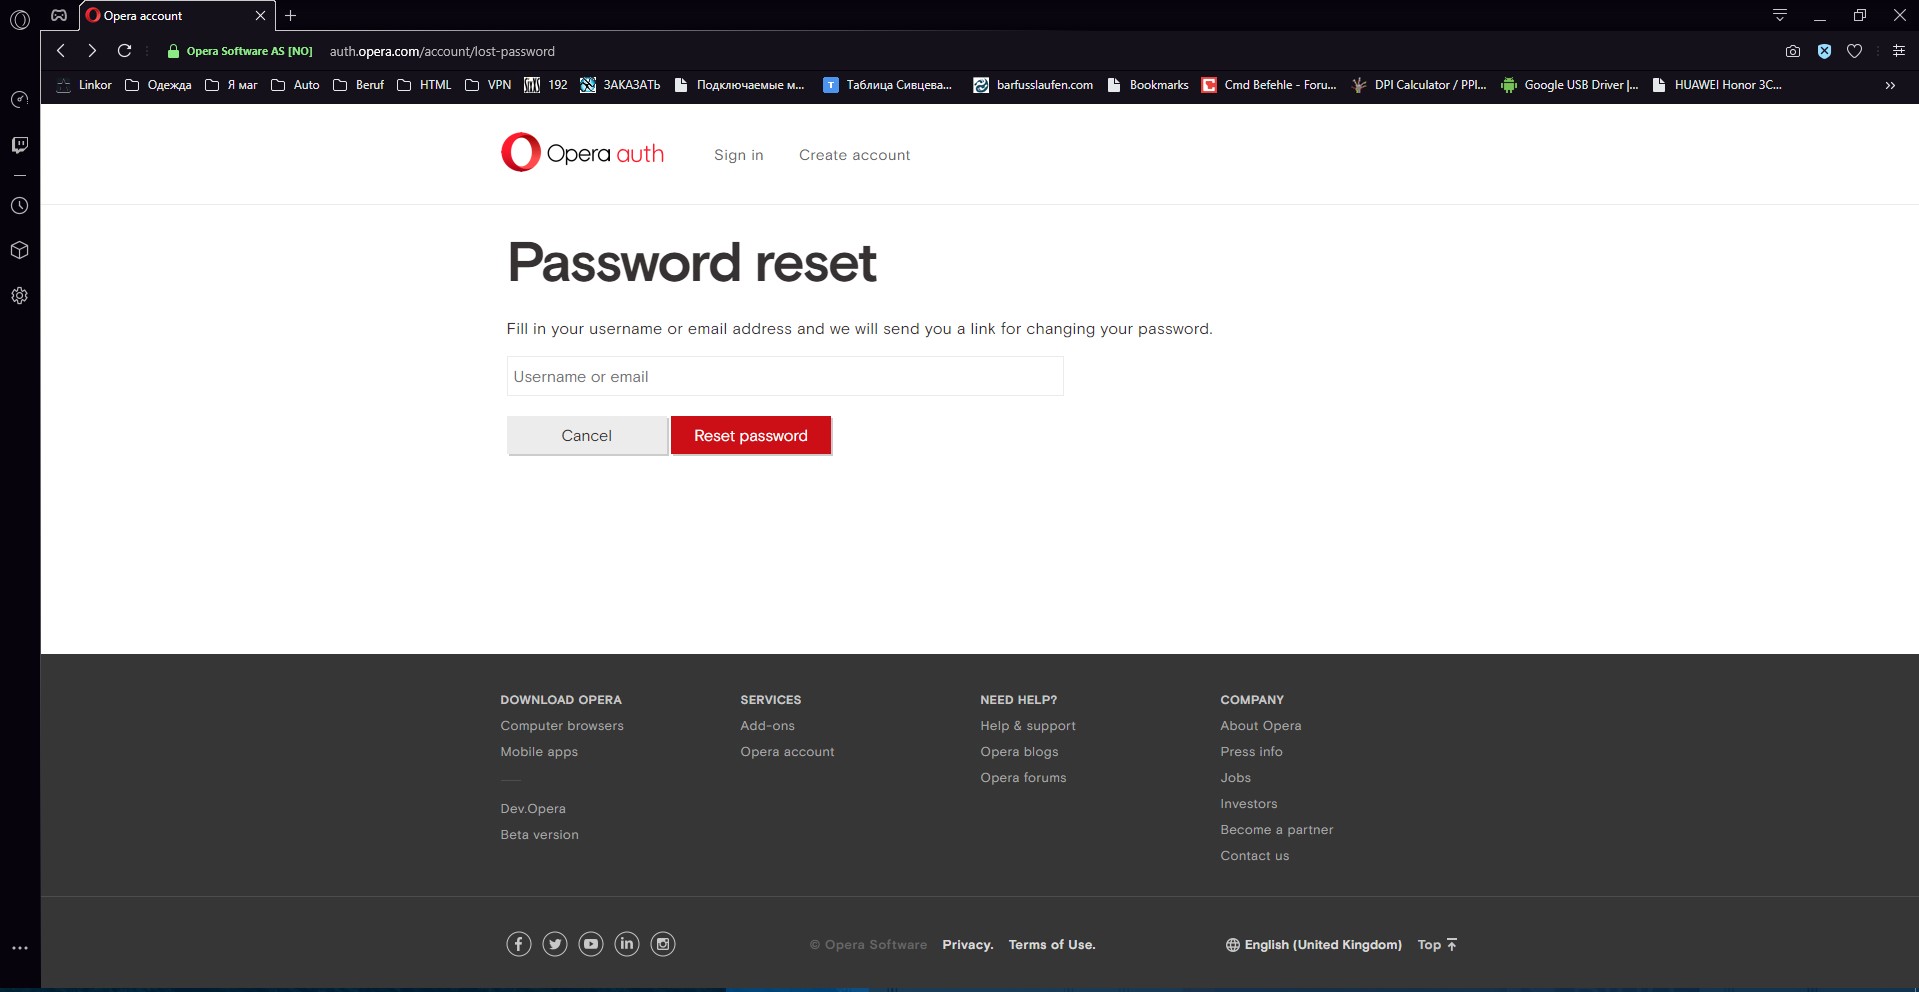Add page to bookmarks heart icon
1919x992 pixels.
coord(1854,51)
